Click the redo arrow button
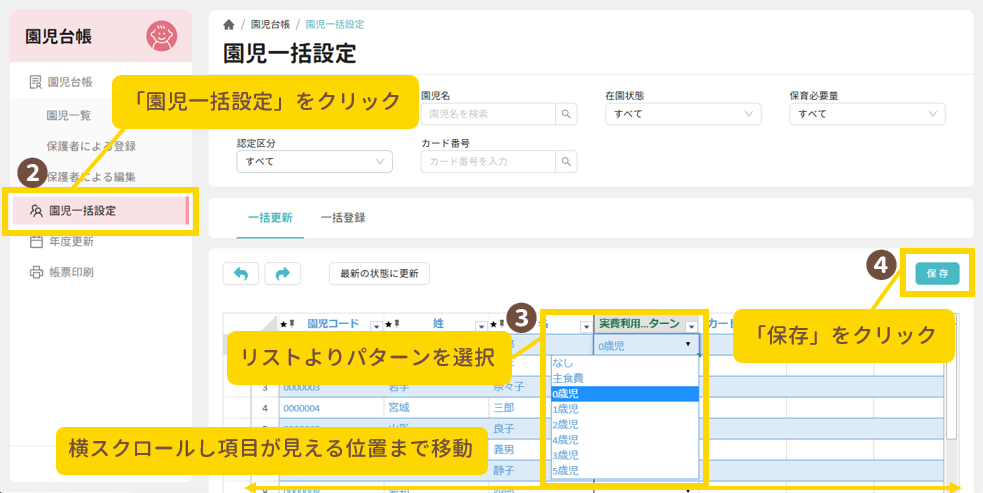This screenshot has height=493, width=983. point(282,273)
